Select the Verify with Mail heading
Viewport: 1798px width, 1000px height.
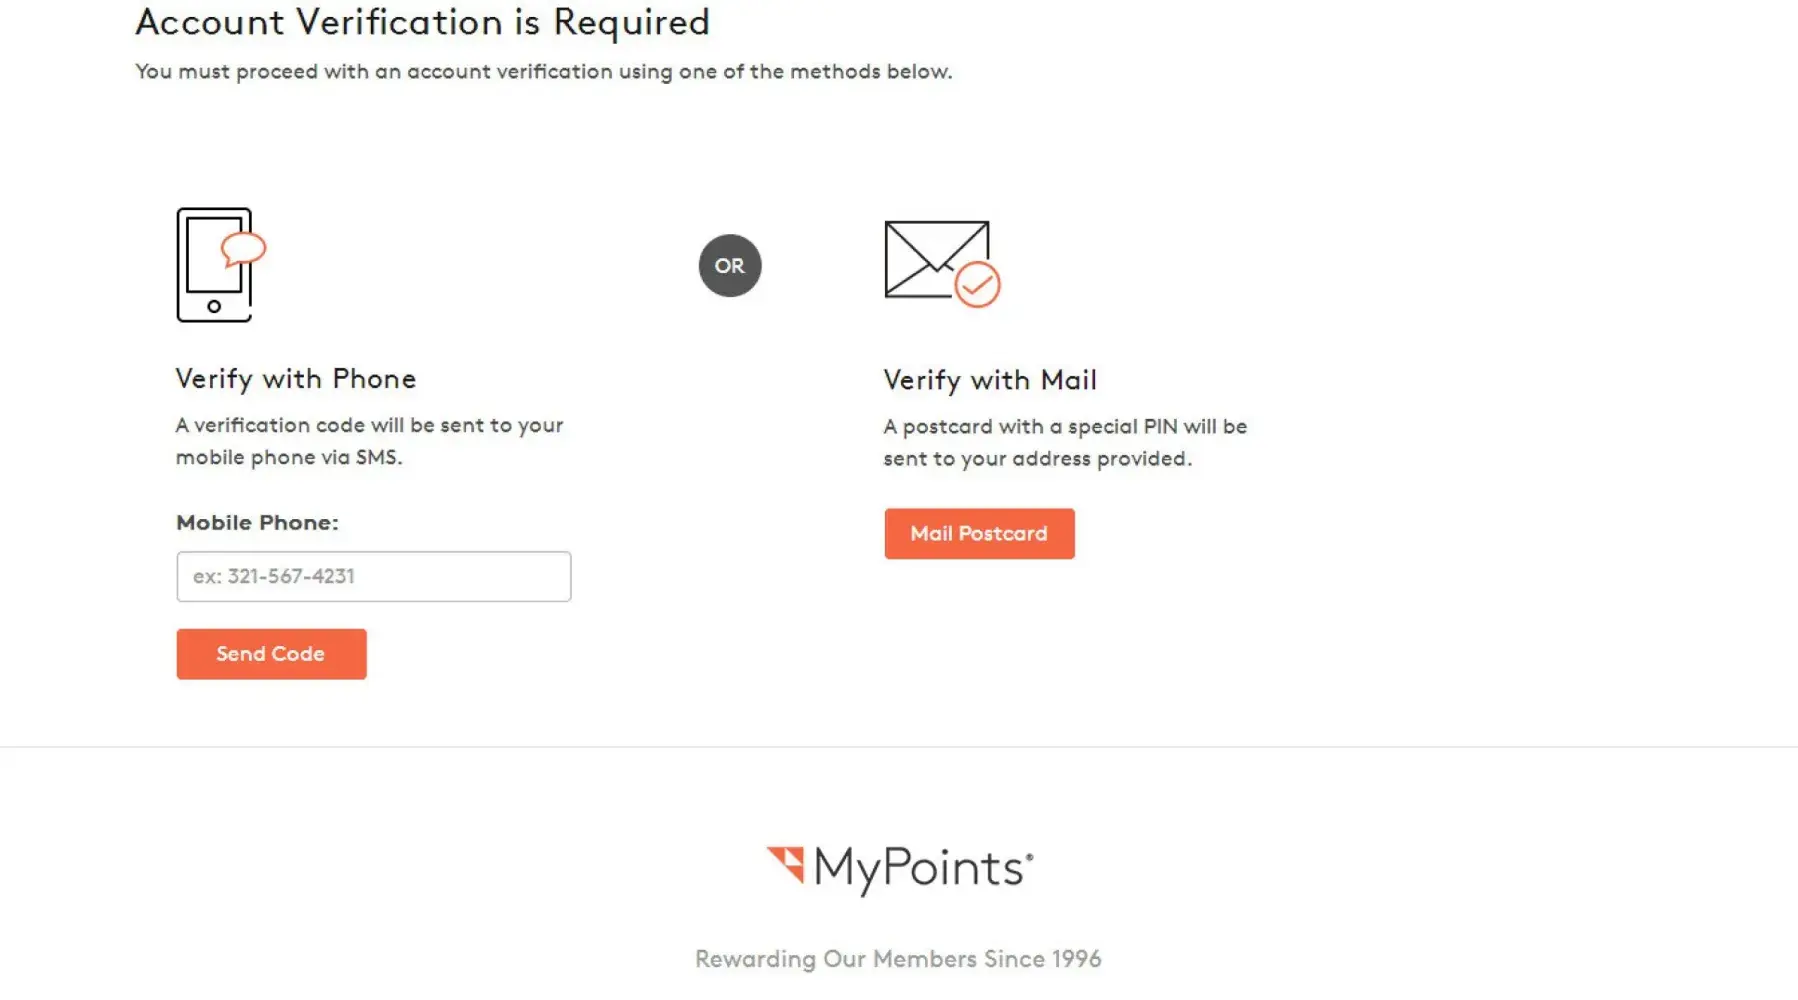(990, 381)
